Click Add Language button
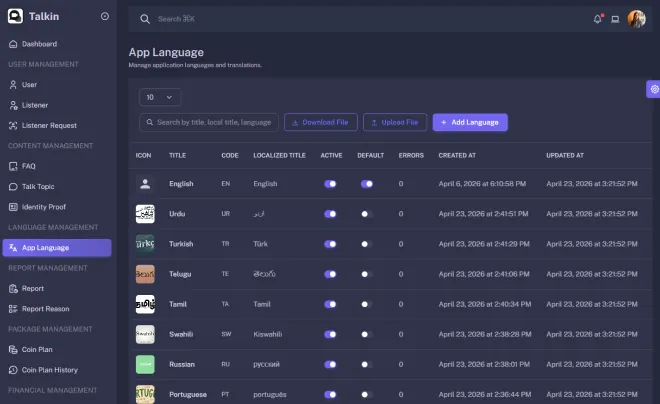The width and height of the screenshot is (660, 404). (470, 122)
